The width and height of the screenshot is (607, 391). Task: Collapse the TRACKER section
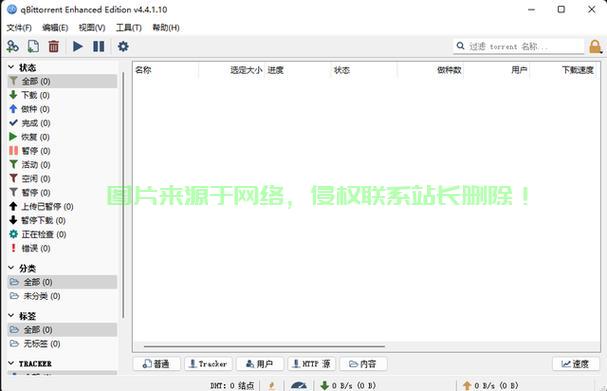(11, 364)
